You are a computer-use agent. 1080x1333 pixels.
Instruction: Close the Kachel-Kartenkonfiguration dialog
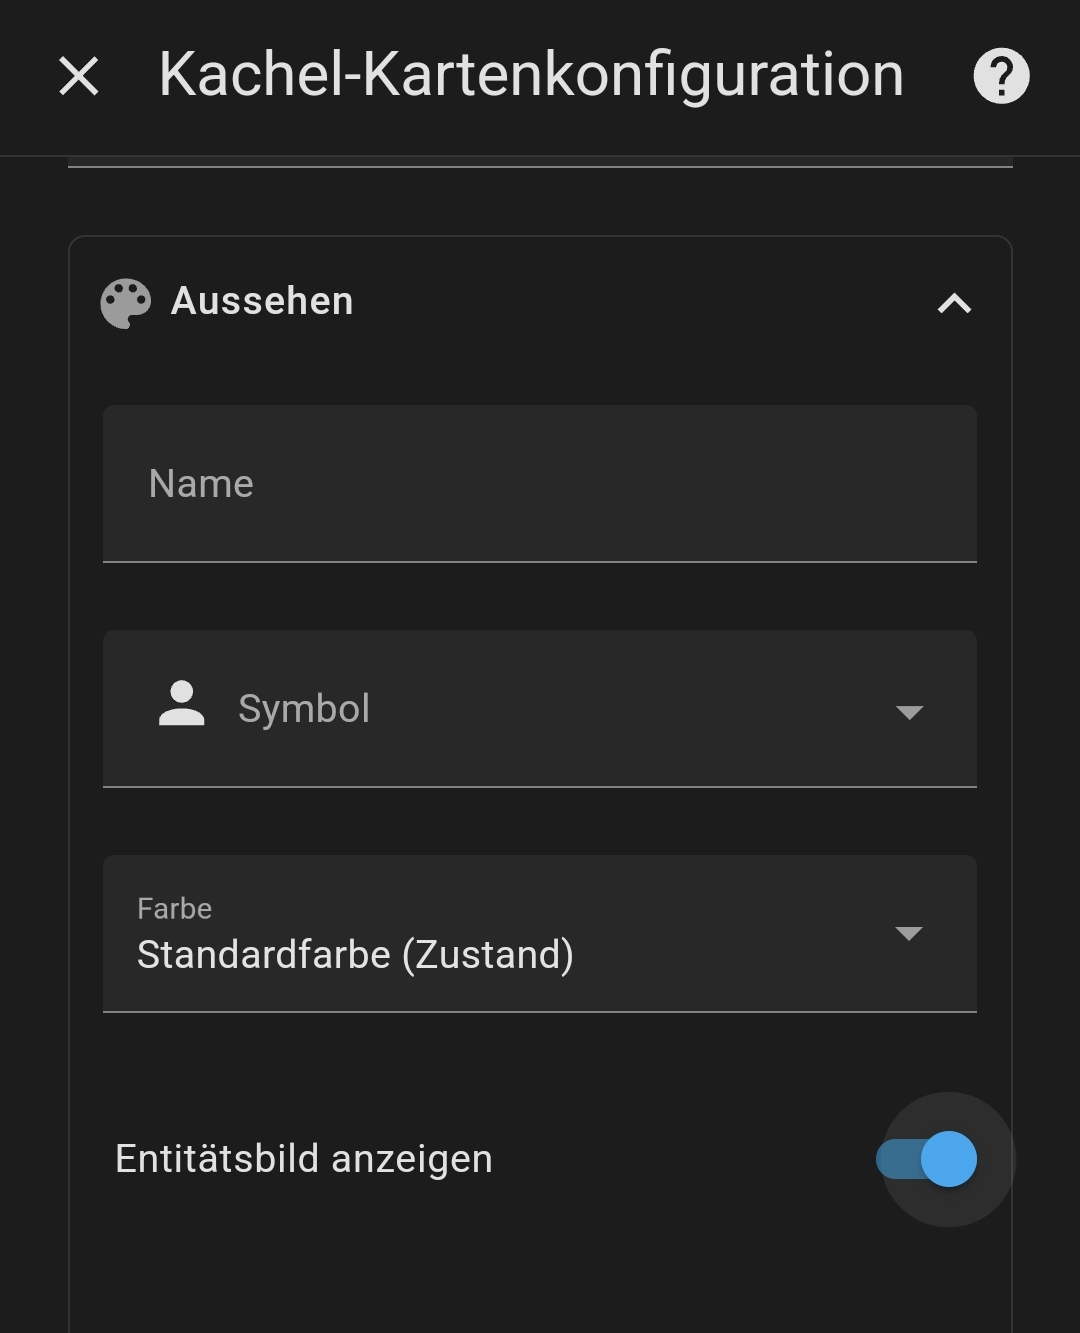tap(79, 76)
